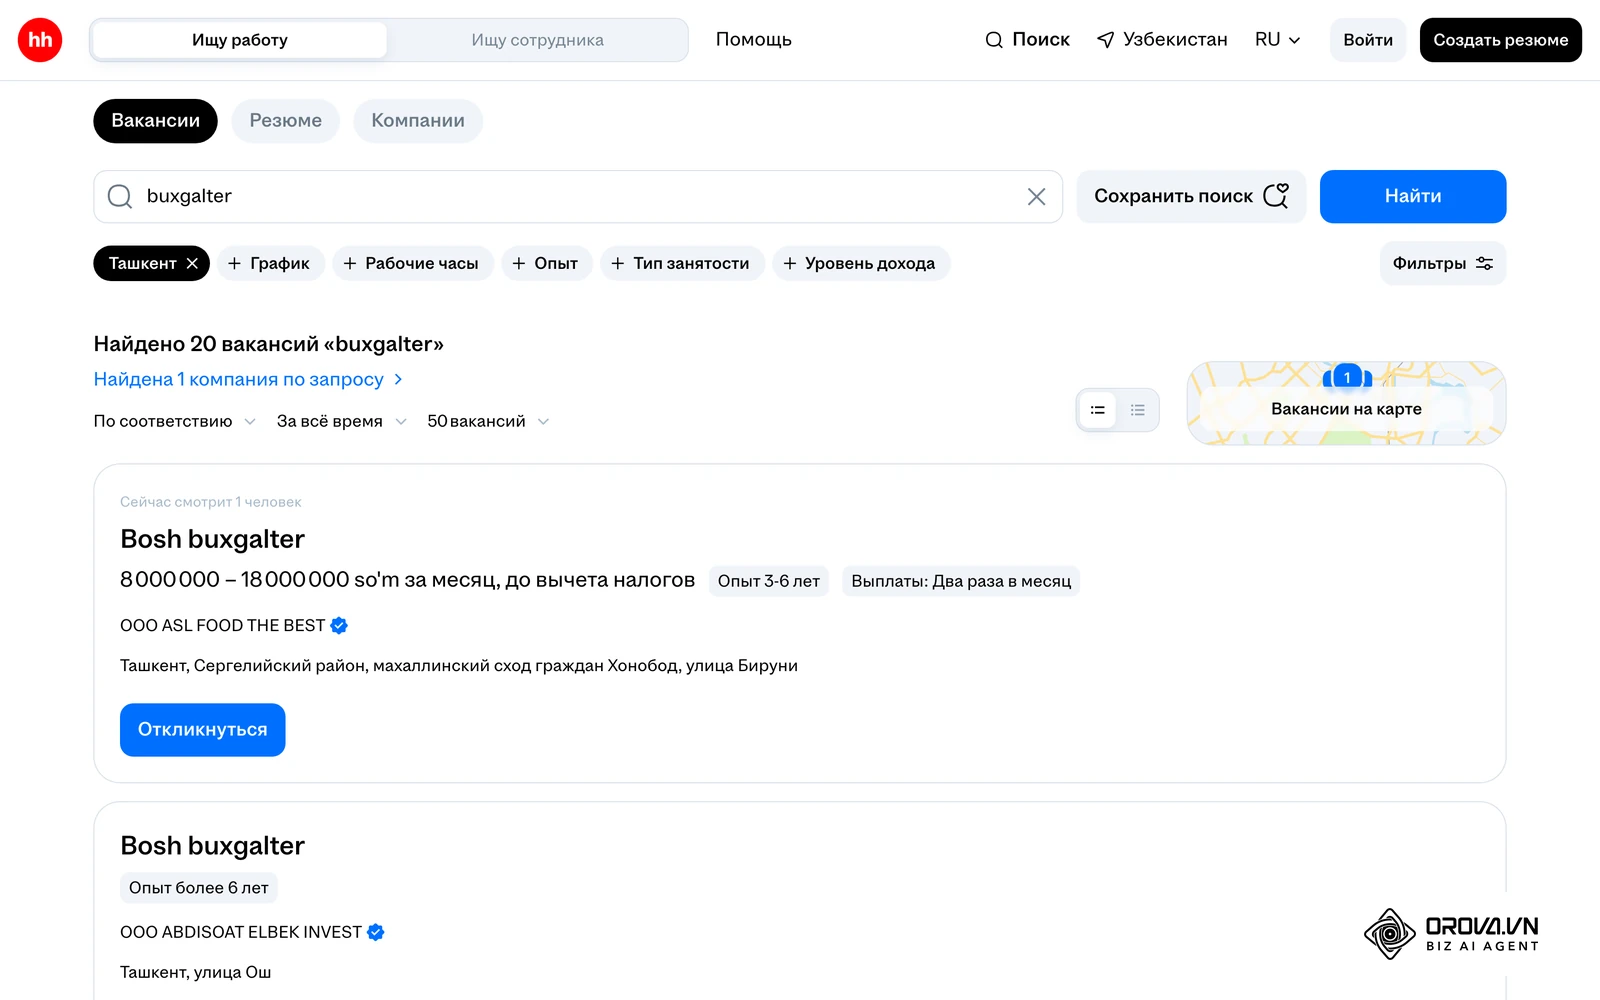Open the first Bosh buxgalter vacancy title
This screenshot has width=1600, height=1000.
pyautogui.click(x=212, y=539)
